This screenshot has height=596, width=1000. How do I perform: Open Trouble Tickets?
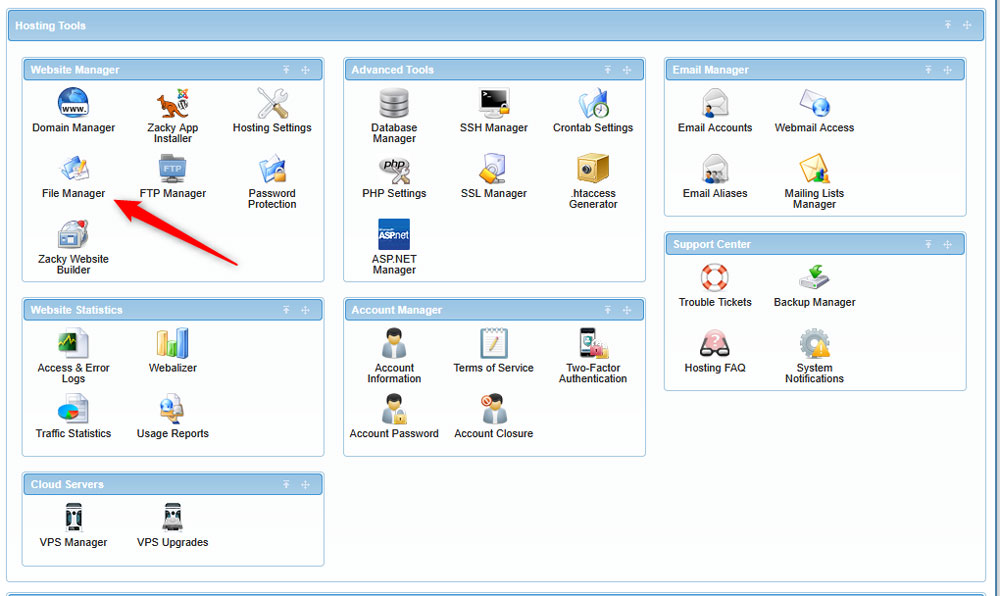[x=716, y=284]
